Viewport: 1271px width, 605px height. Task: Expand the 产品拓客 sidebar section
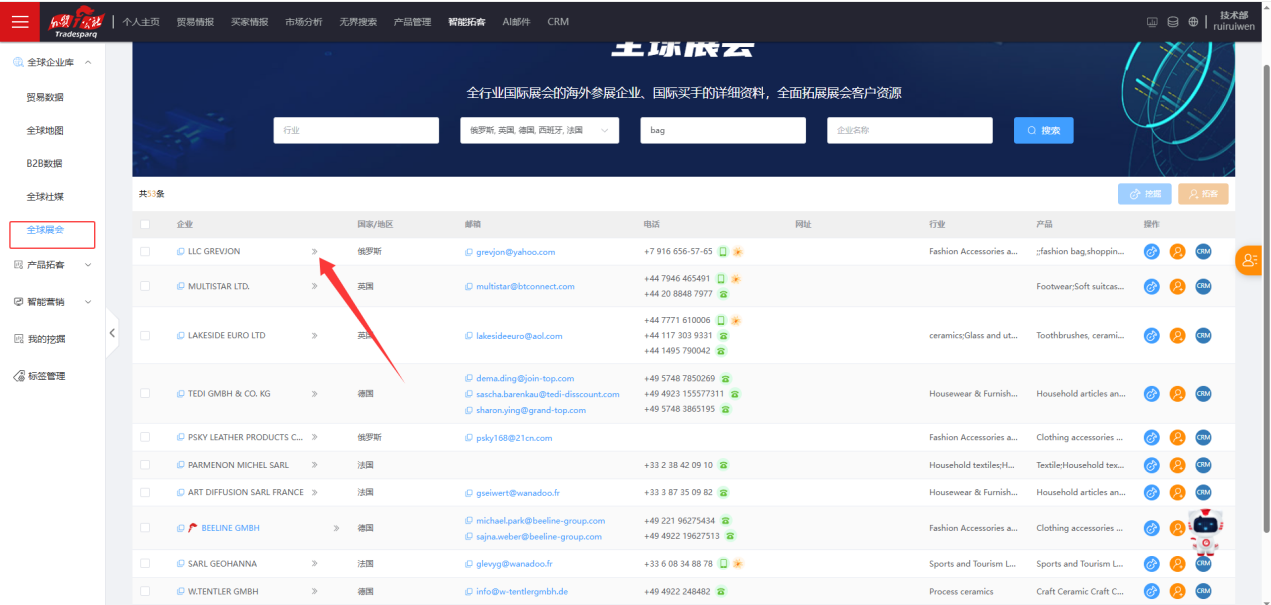[53, 265]
